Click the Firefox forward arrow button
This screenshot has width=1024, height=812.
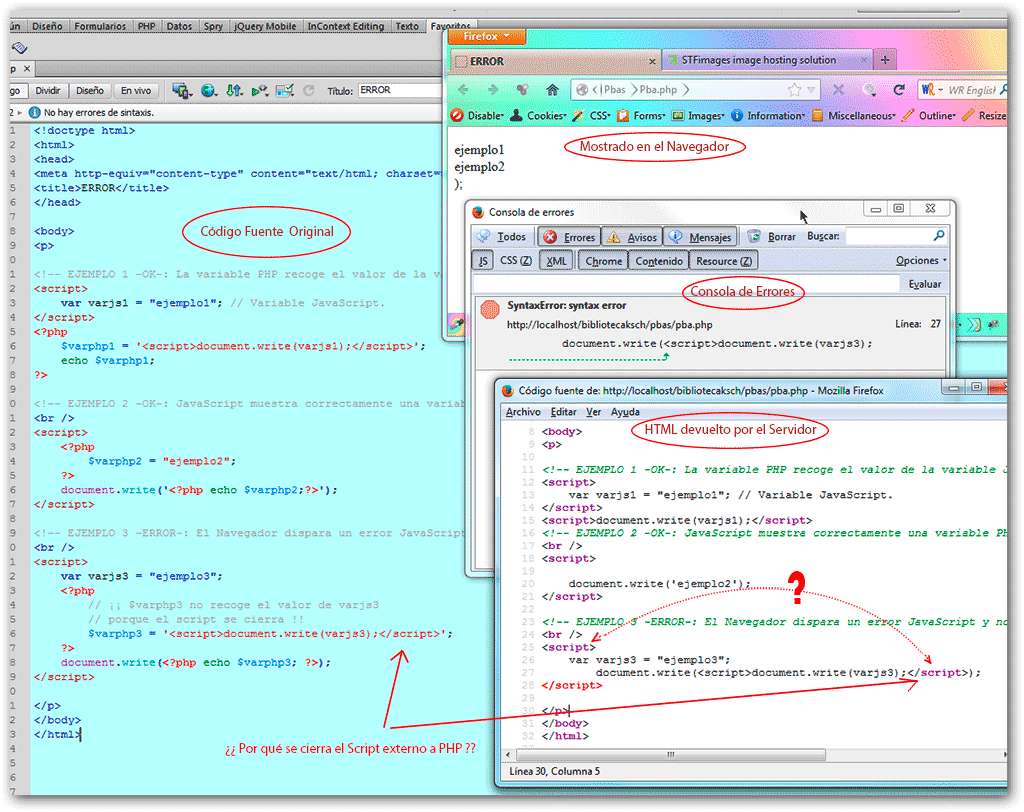493,89
